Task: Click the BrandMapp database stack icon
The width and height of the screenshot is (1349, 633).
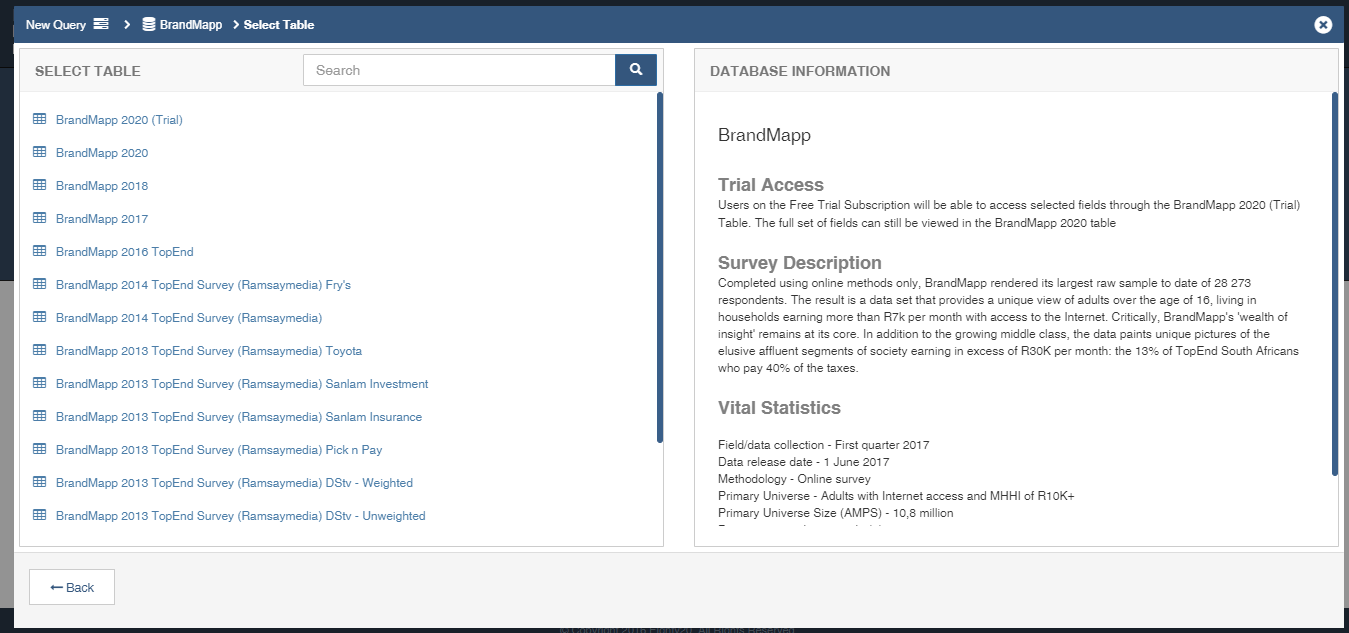Action: 148,24
